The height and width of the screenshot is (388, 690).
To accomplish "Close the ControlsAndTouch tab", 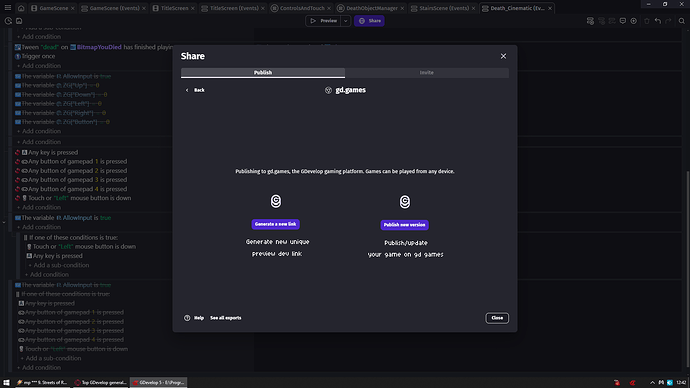I will 329,8.
